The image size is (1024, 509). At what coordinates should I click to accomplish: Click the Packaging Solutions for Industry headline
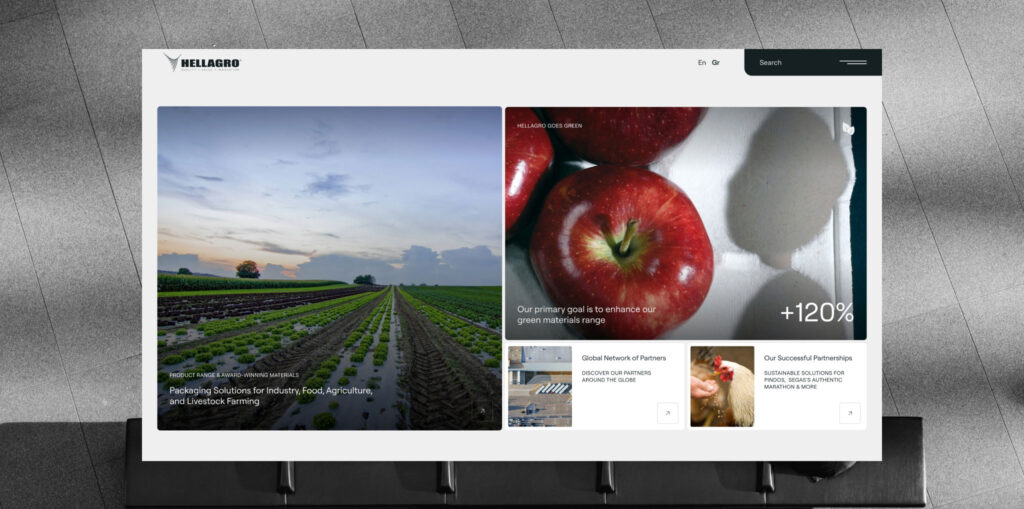coord(271,395)
